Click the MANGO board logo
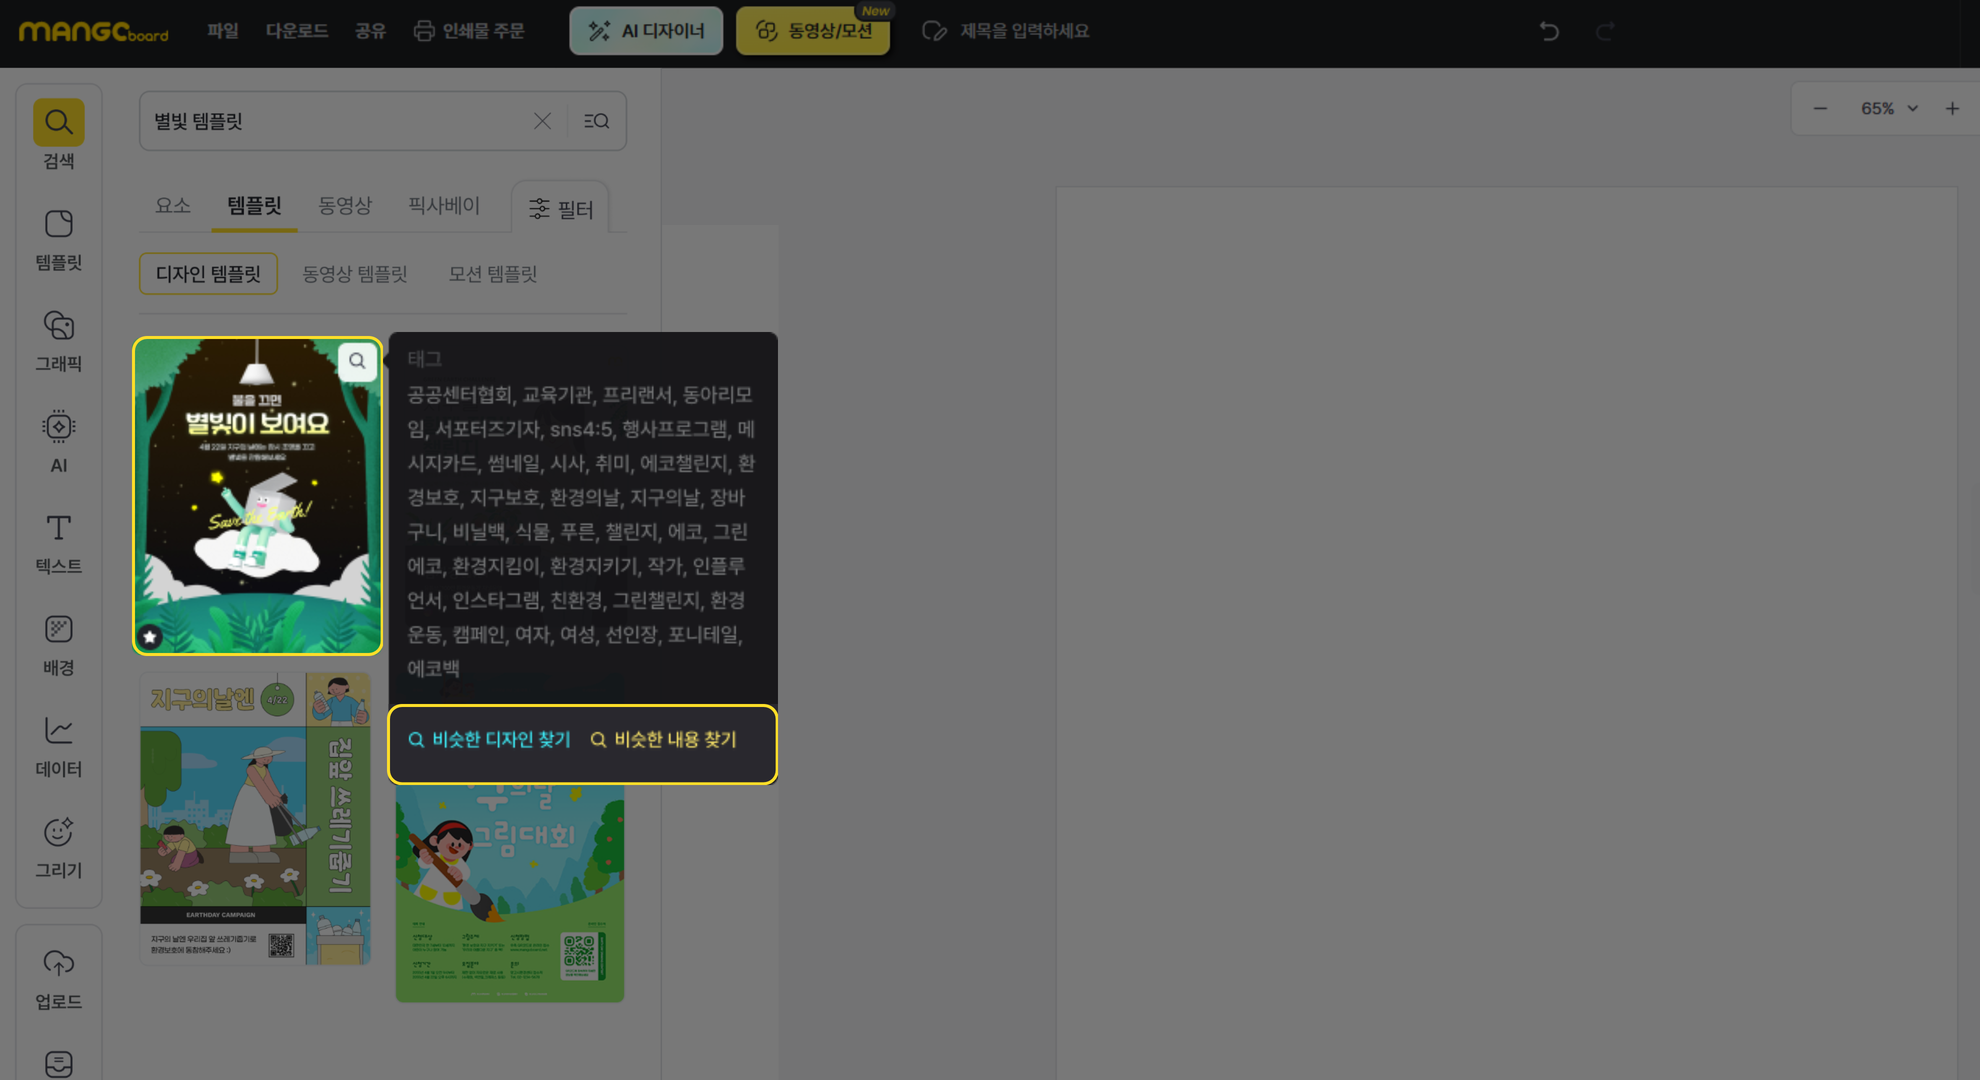1980x1080 pixels. 94,31
